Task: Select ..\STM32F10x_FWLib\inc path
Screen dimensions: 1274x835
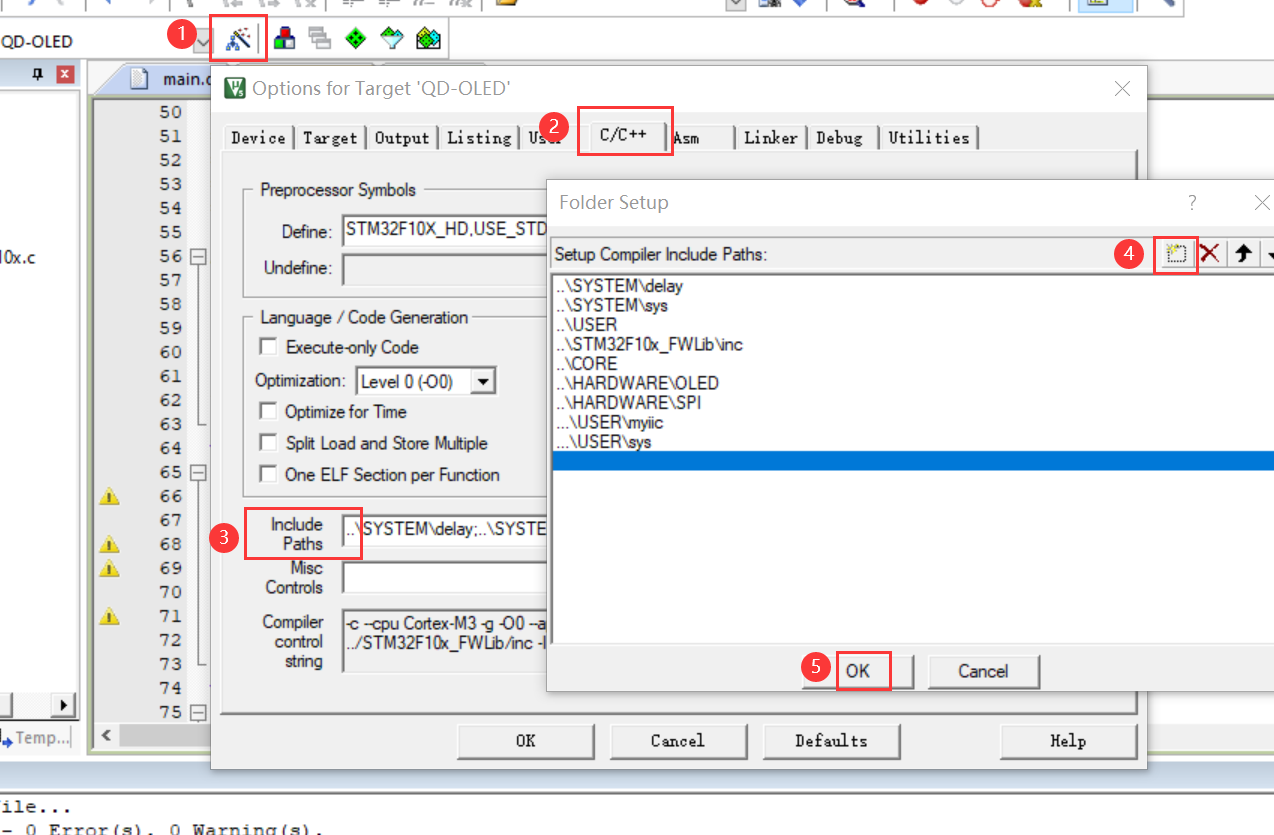Action: pyautogui.click(x=649, y=344)
